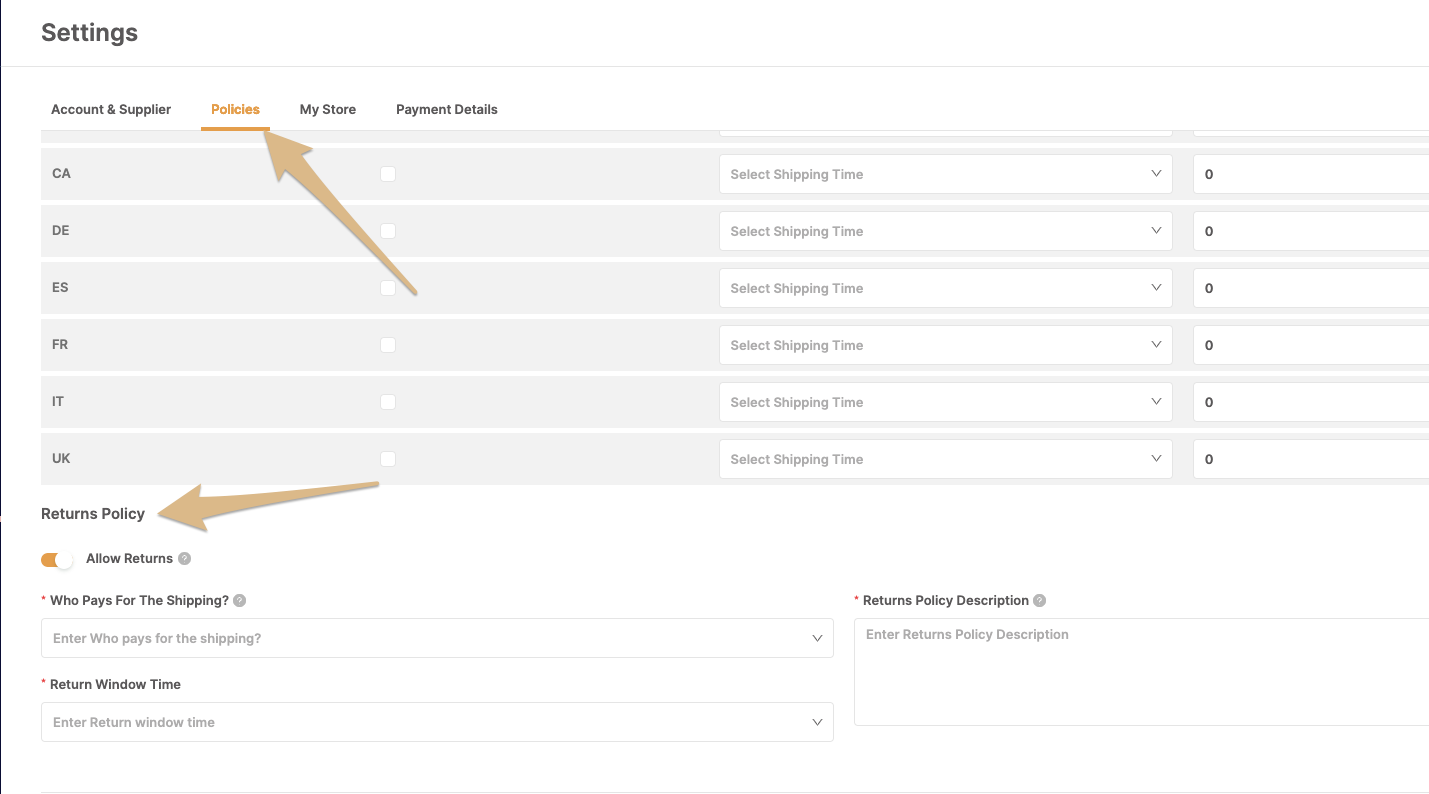The image size is (1429, 794).
Task: Click help icon next to Who Pays For The Shipping
Action: tap(239, 601)
